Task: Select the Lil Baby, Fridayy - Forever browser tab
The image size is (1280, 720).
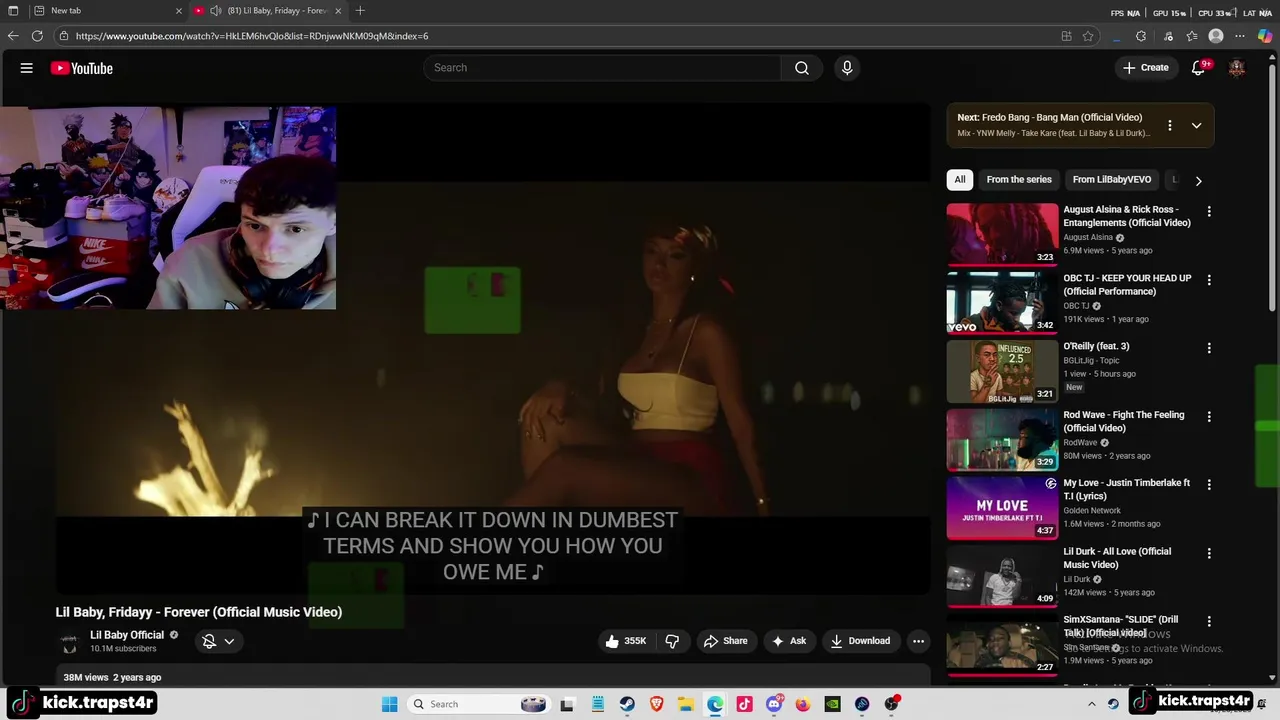Action: pos(270,11)
